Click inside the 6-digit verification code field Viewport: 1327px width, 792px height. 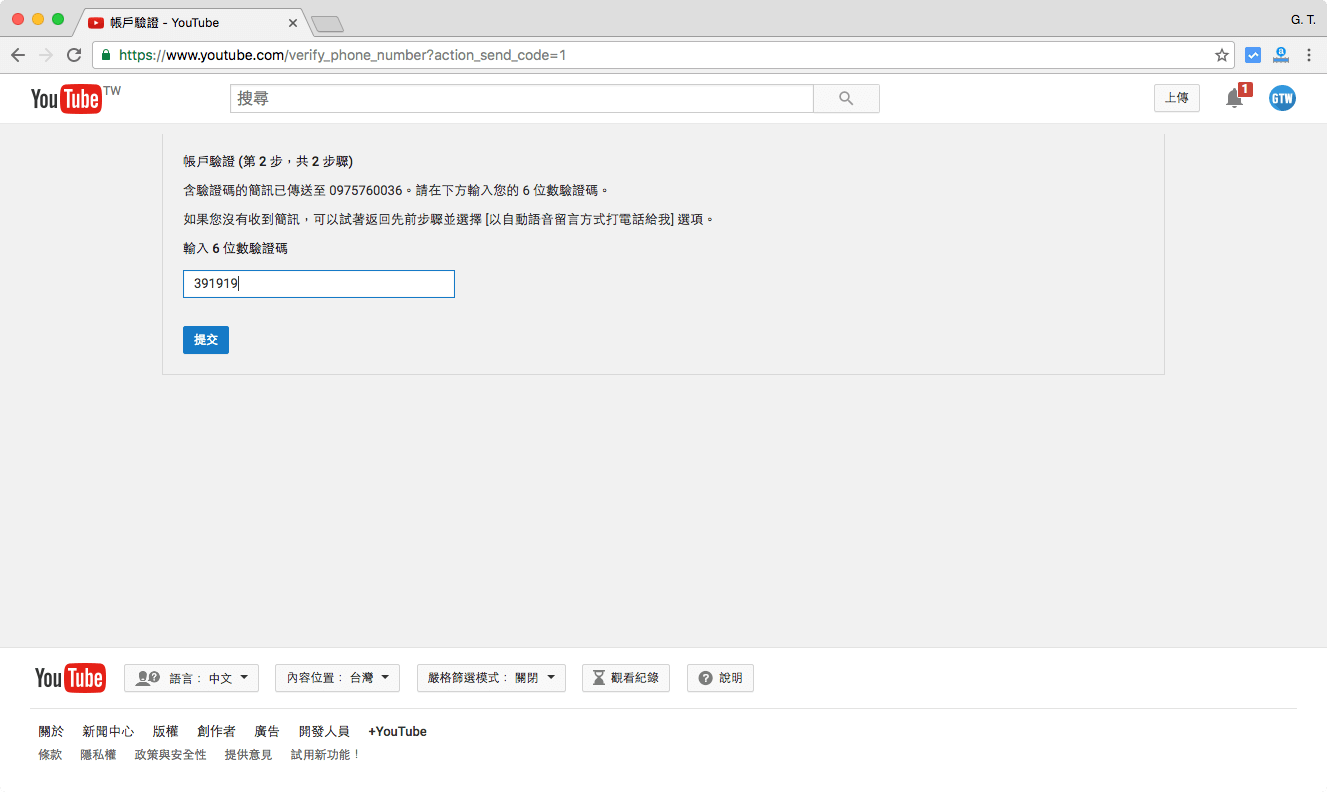coord(318,284)
